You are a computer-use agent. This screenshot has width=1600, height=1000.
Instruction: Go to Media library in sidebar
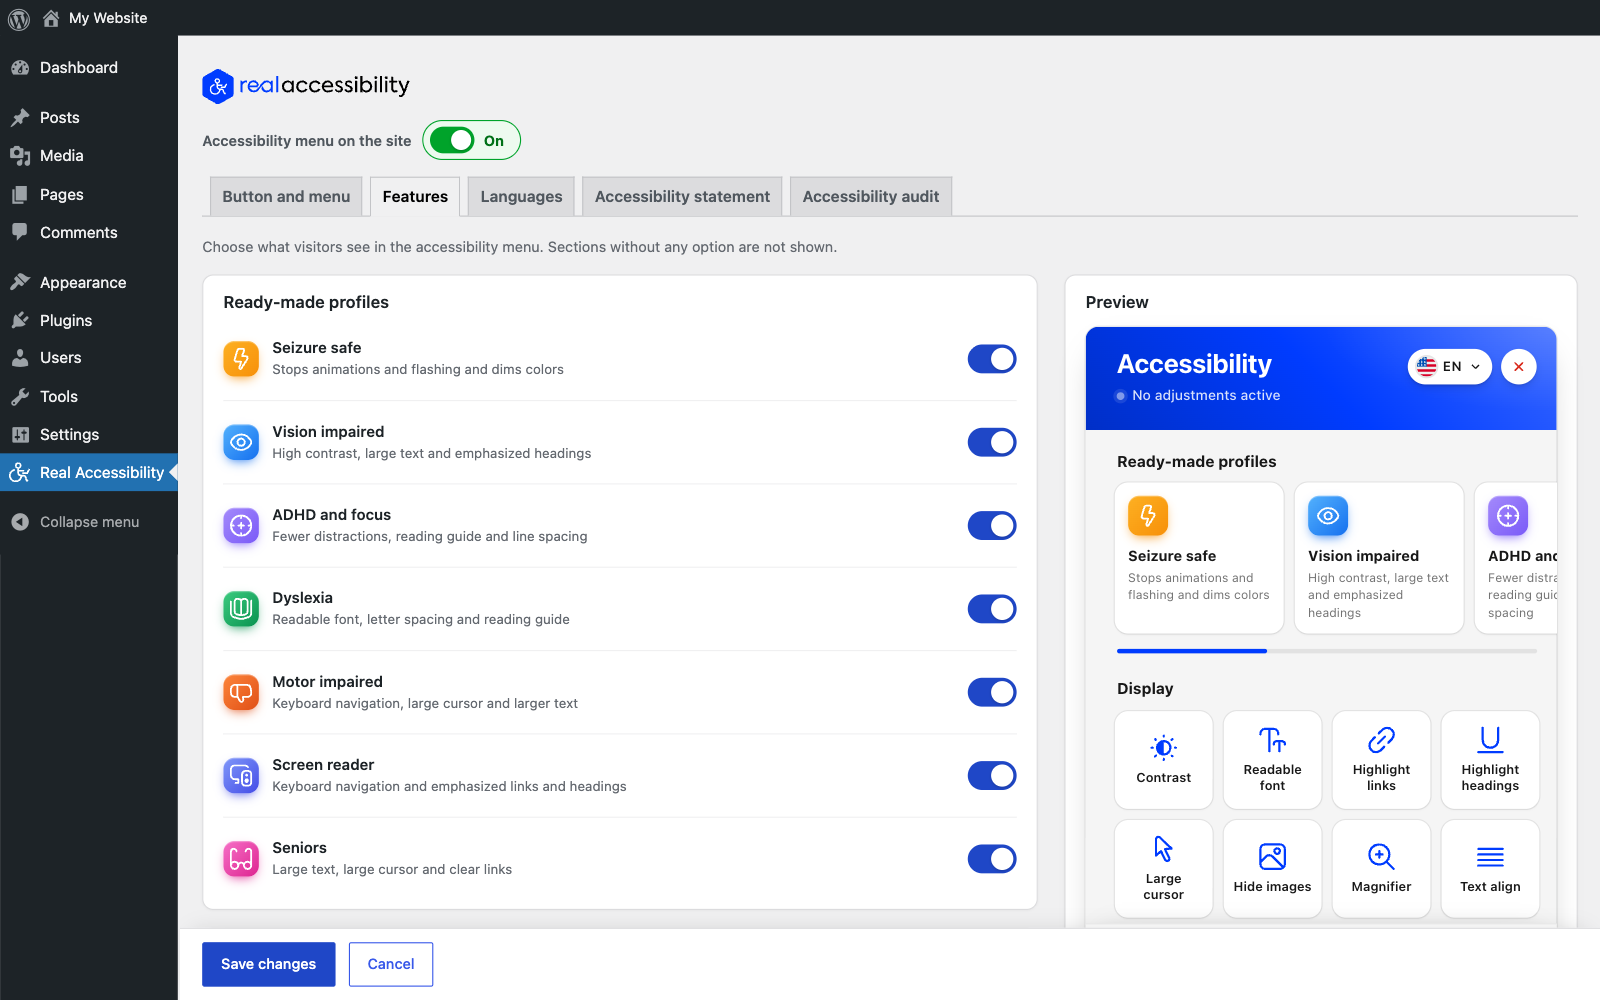[x=89, y=156]
